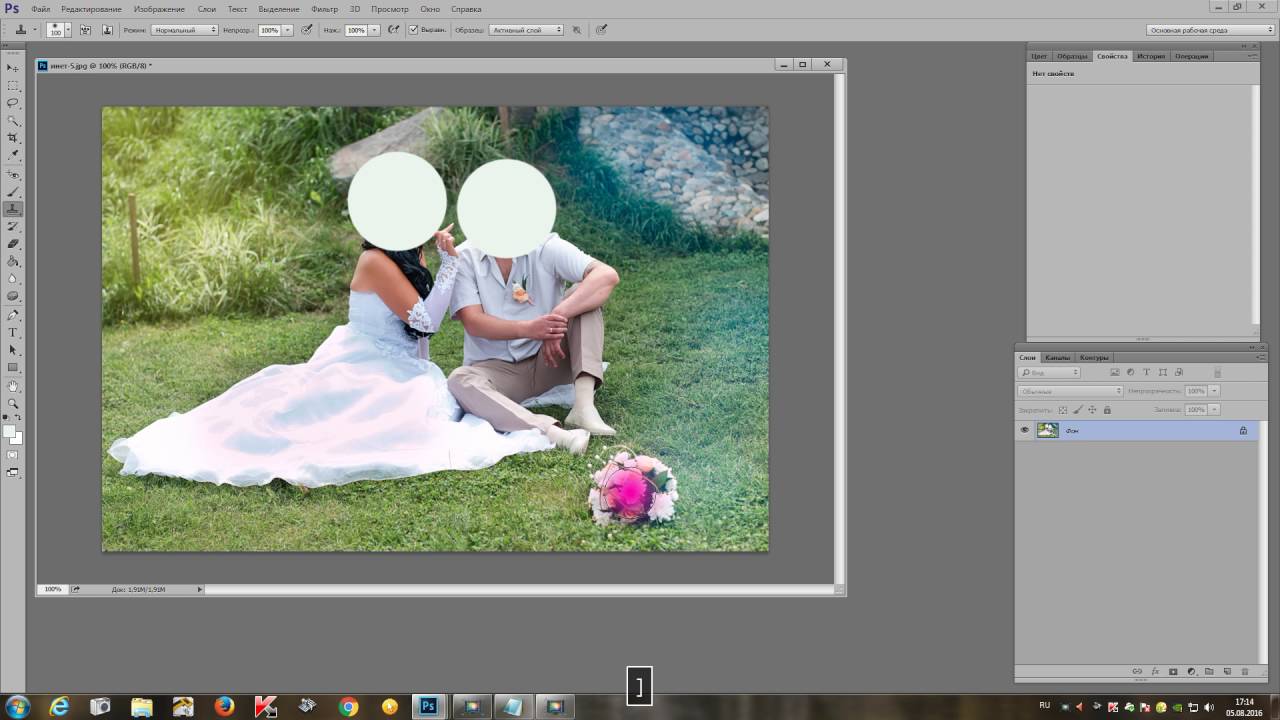Click the foreground color swatch
The height and width of the screenshot is (720, 1280).
pyautogui.click(x=9, y=431)
